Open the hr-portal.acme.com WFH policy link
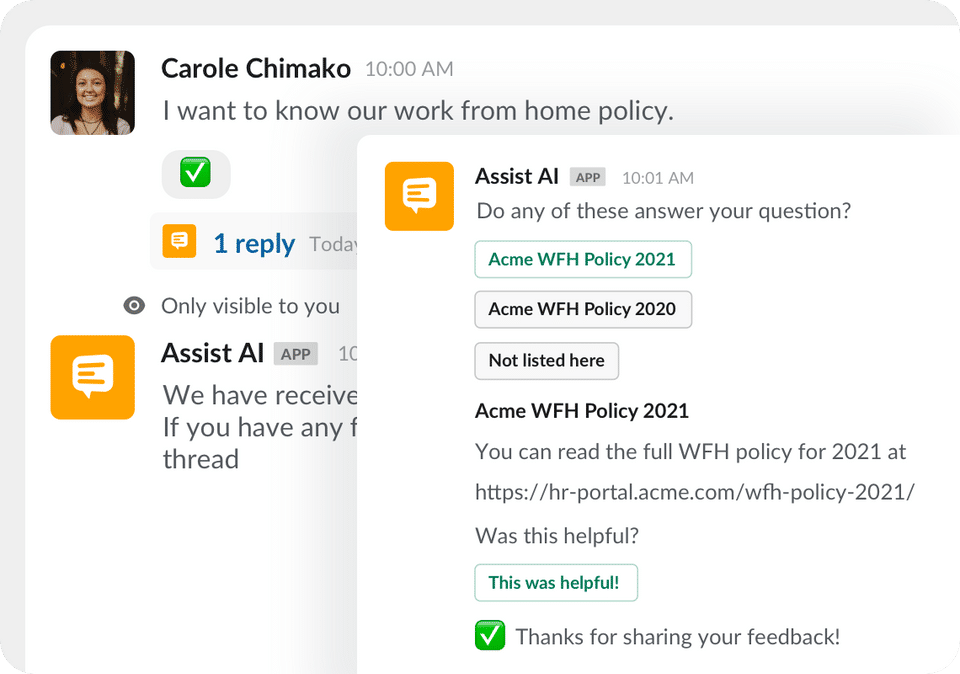 [695, 492]
